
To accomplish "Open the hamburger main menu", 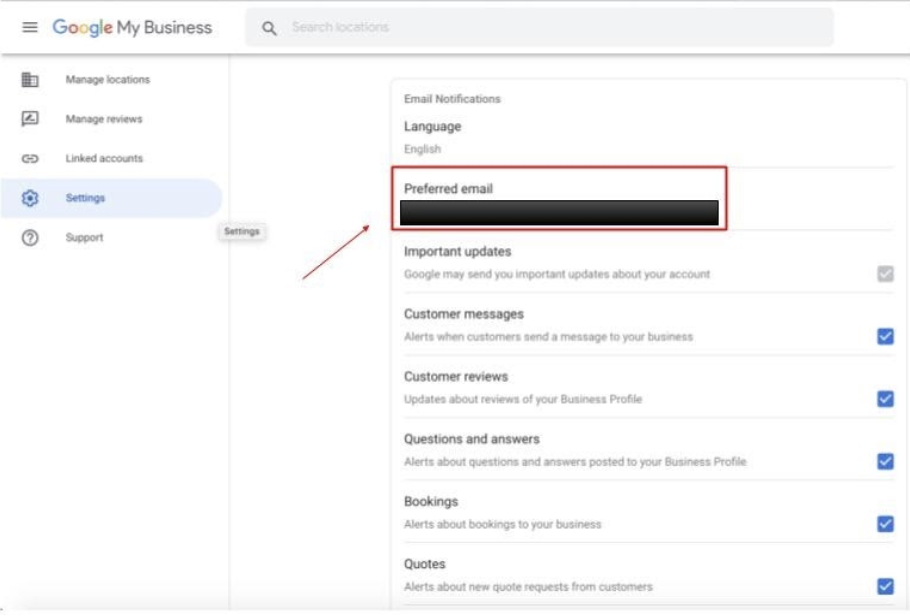I will [30, 27].
